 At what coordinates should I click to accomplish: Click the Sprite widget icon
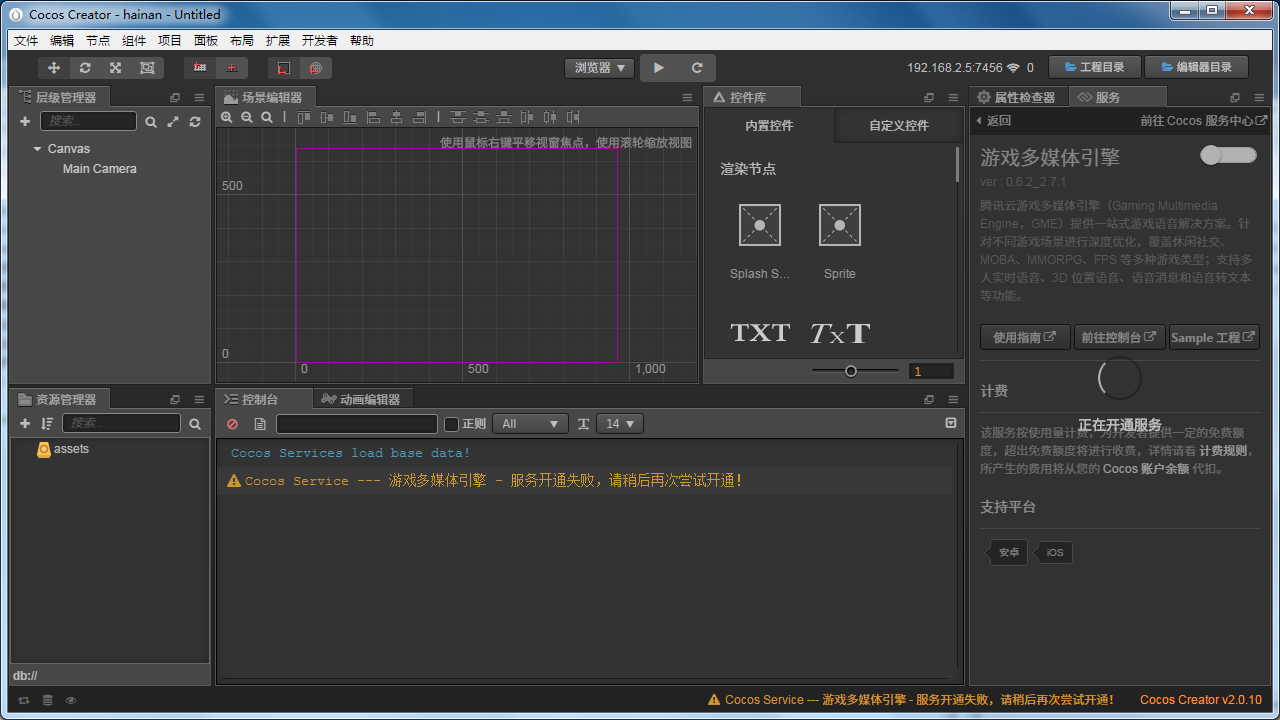tap(840, 225)
